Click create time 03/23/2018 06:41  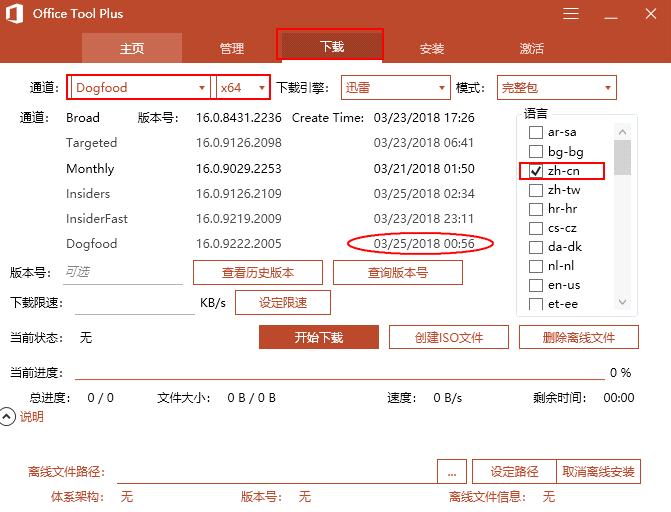pyautogui.click(x=424, y=143)
